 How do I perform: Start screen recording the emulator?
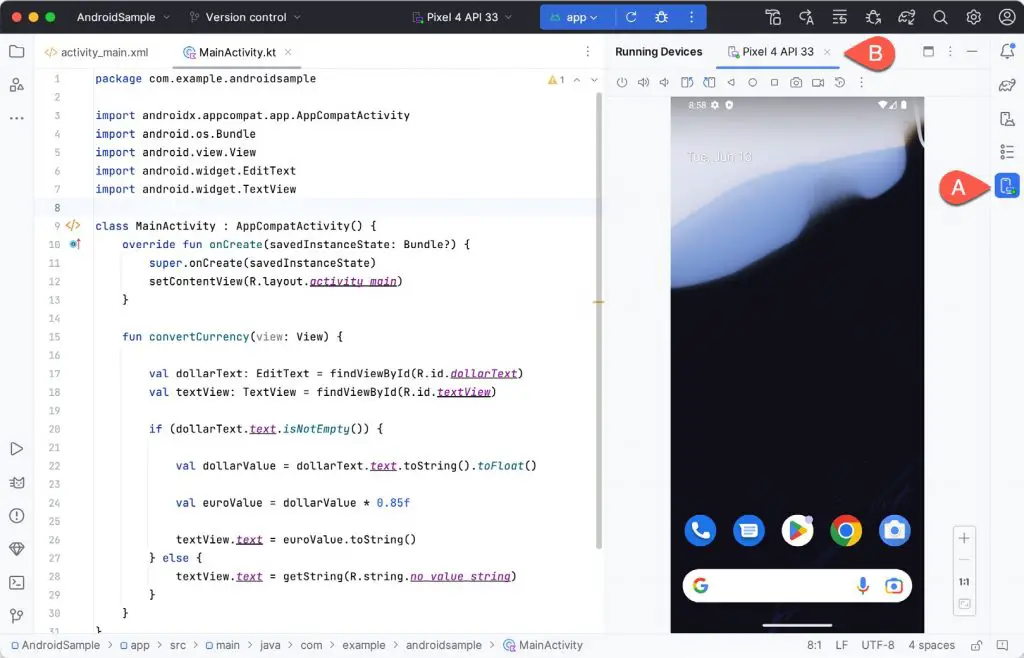coord(818,82)
